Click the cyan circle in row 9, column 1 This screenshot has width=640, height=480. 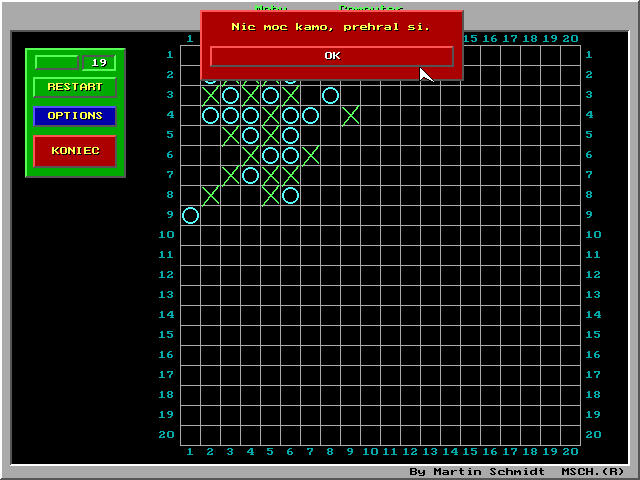[x=190, y=215]
